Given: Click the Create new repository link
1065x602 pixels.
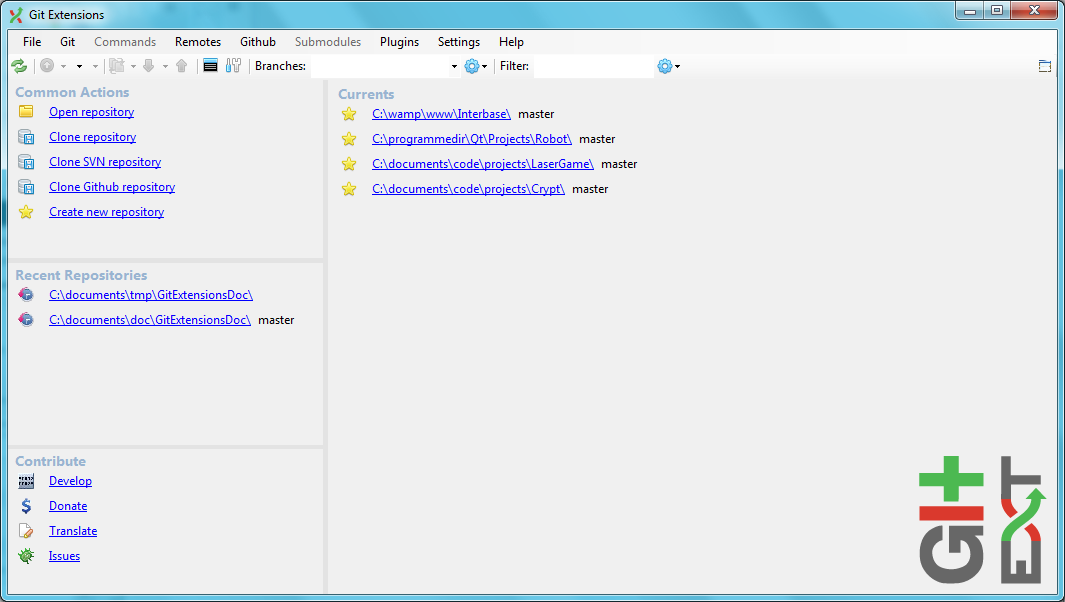Looking at the screenshot, I should (107, 212).
